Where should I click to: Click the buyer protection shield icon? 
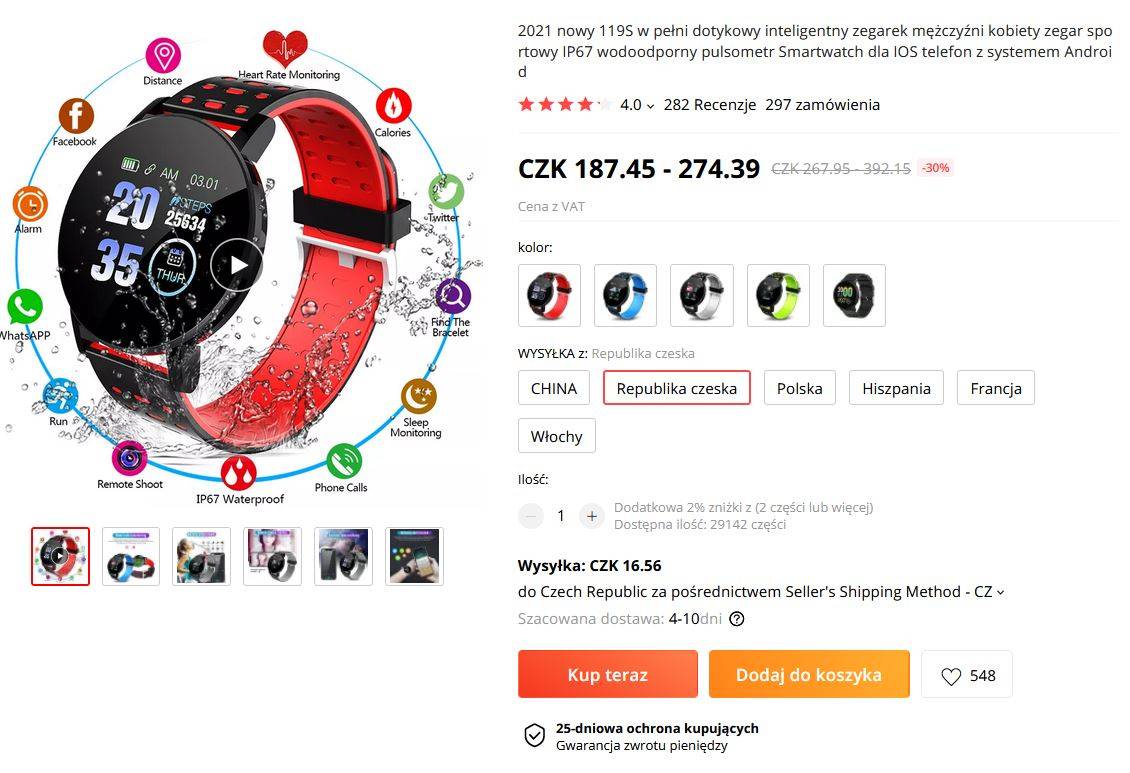coord(534,736)
